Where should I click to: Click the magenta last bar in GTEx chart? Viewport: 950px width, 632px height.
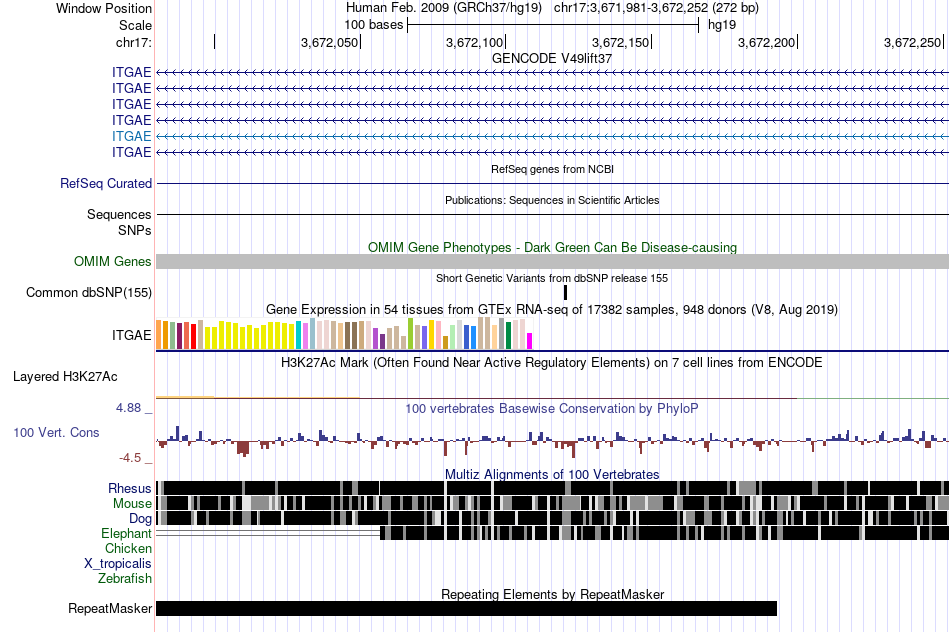[x=530, y=341]
